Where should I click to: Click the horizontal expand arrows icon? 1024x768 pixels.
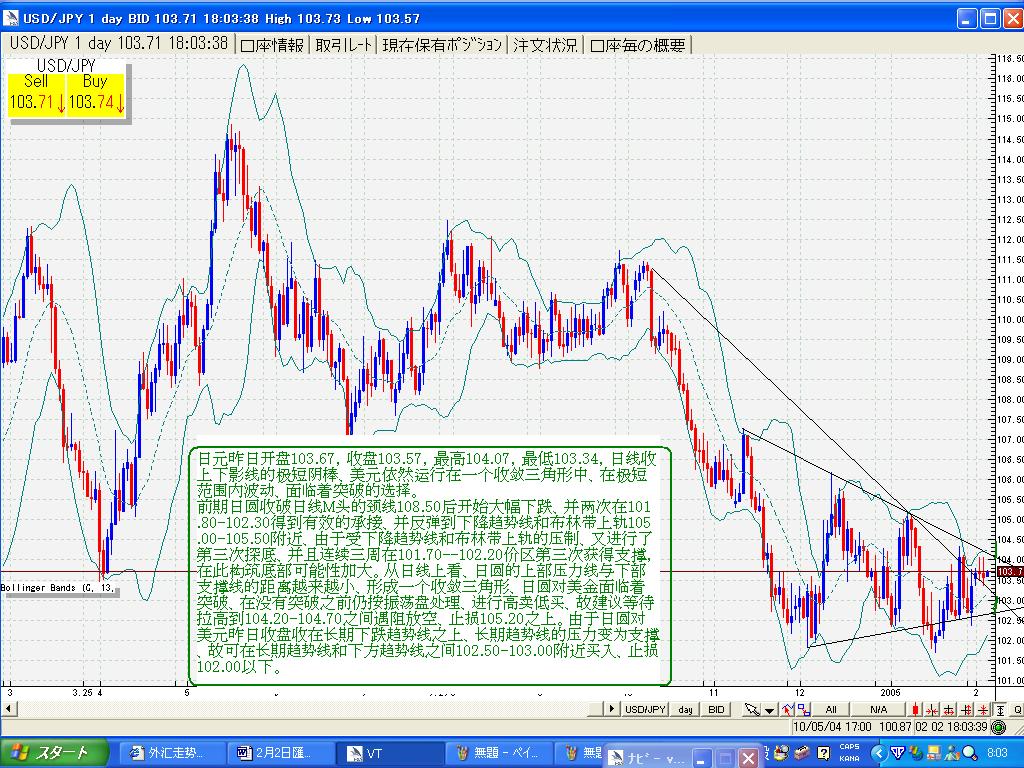point(949,709)
